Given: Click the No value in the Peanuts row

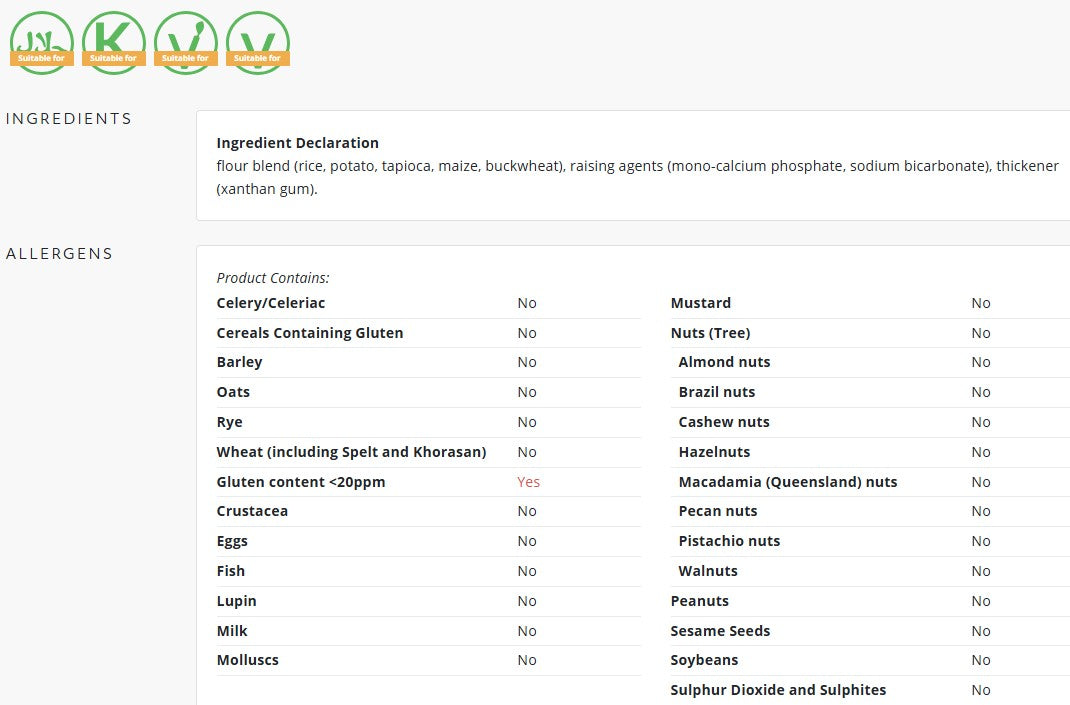Looking at the screenshot, I should tap(981, 601).
